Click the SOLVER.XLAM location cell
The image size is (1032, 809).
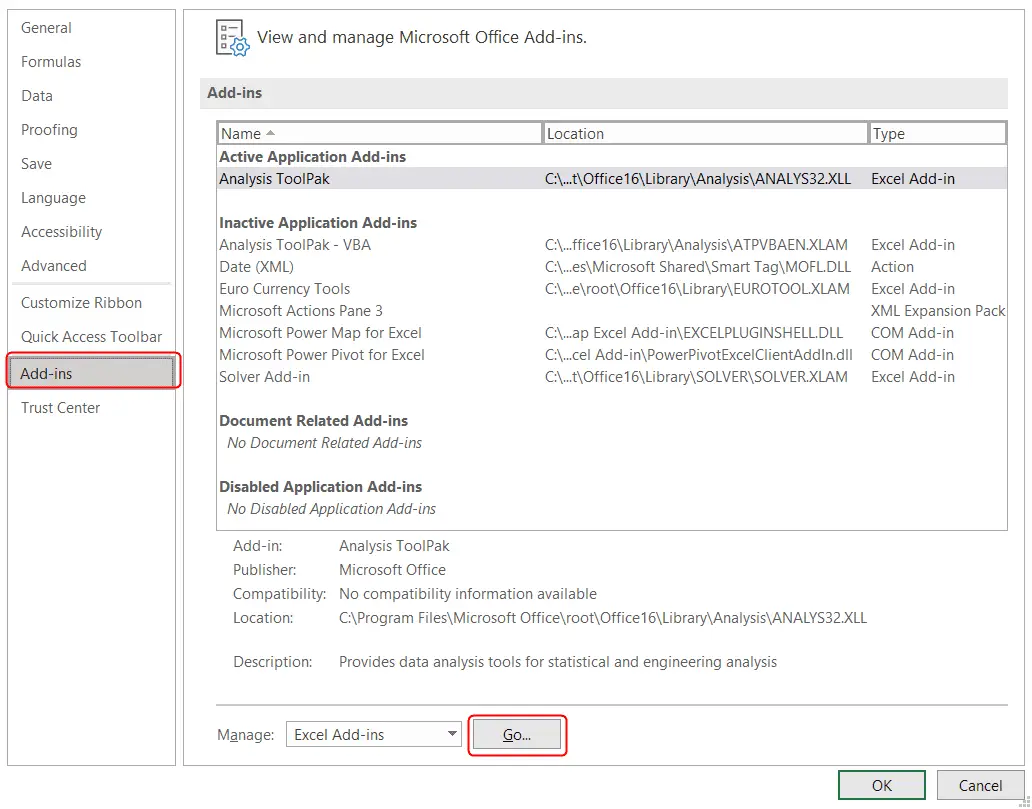coord(696,377)
